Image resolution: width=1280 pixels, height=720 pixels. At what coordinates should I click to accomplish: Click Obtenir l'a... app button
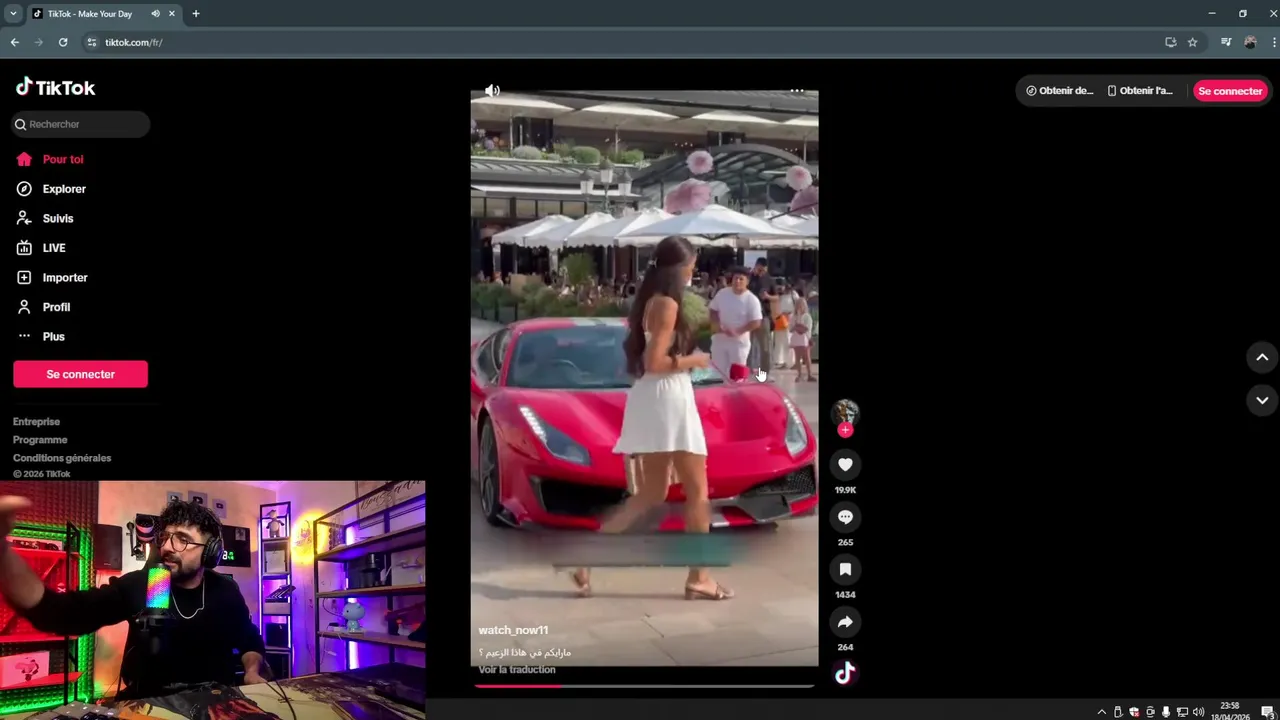click(x=1140, y=91)
